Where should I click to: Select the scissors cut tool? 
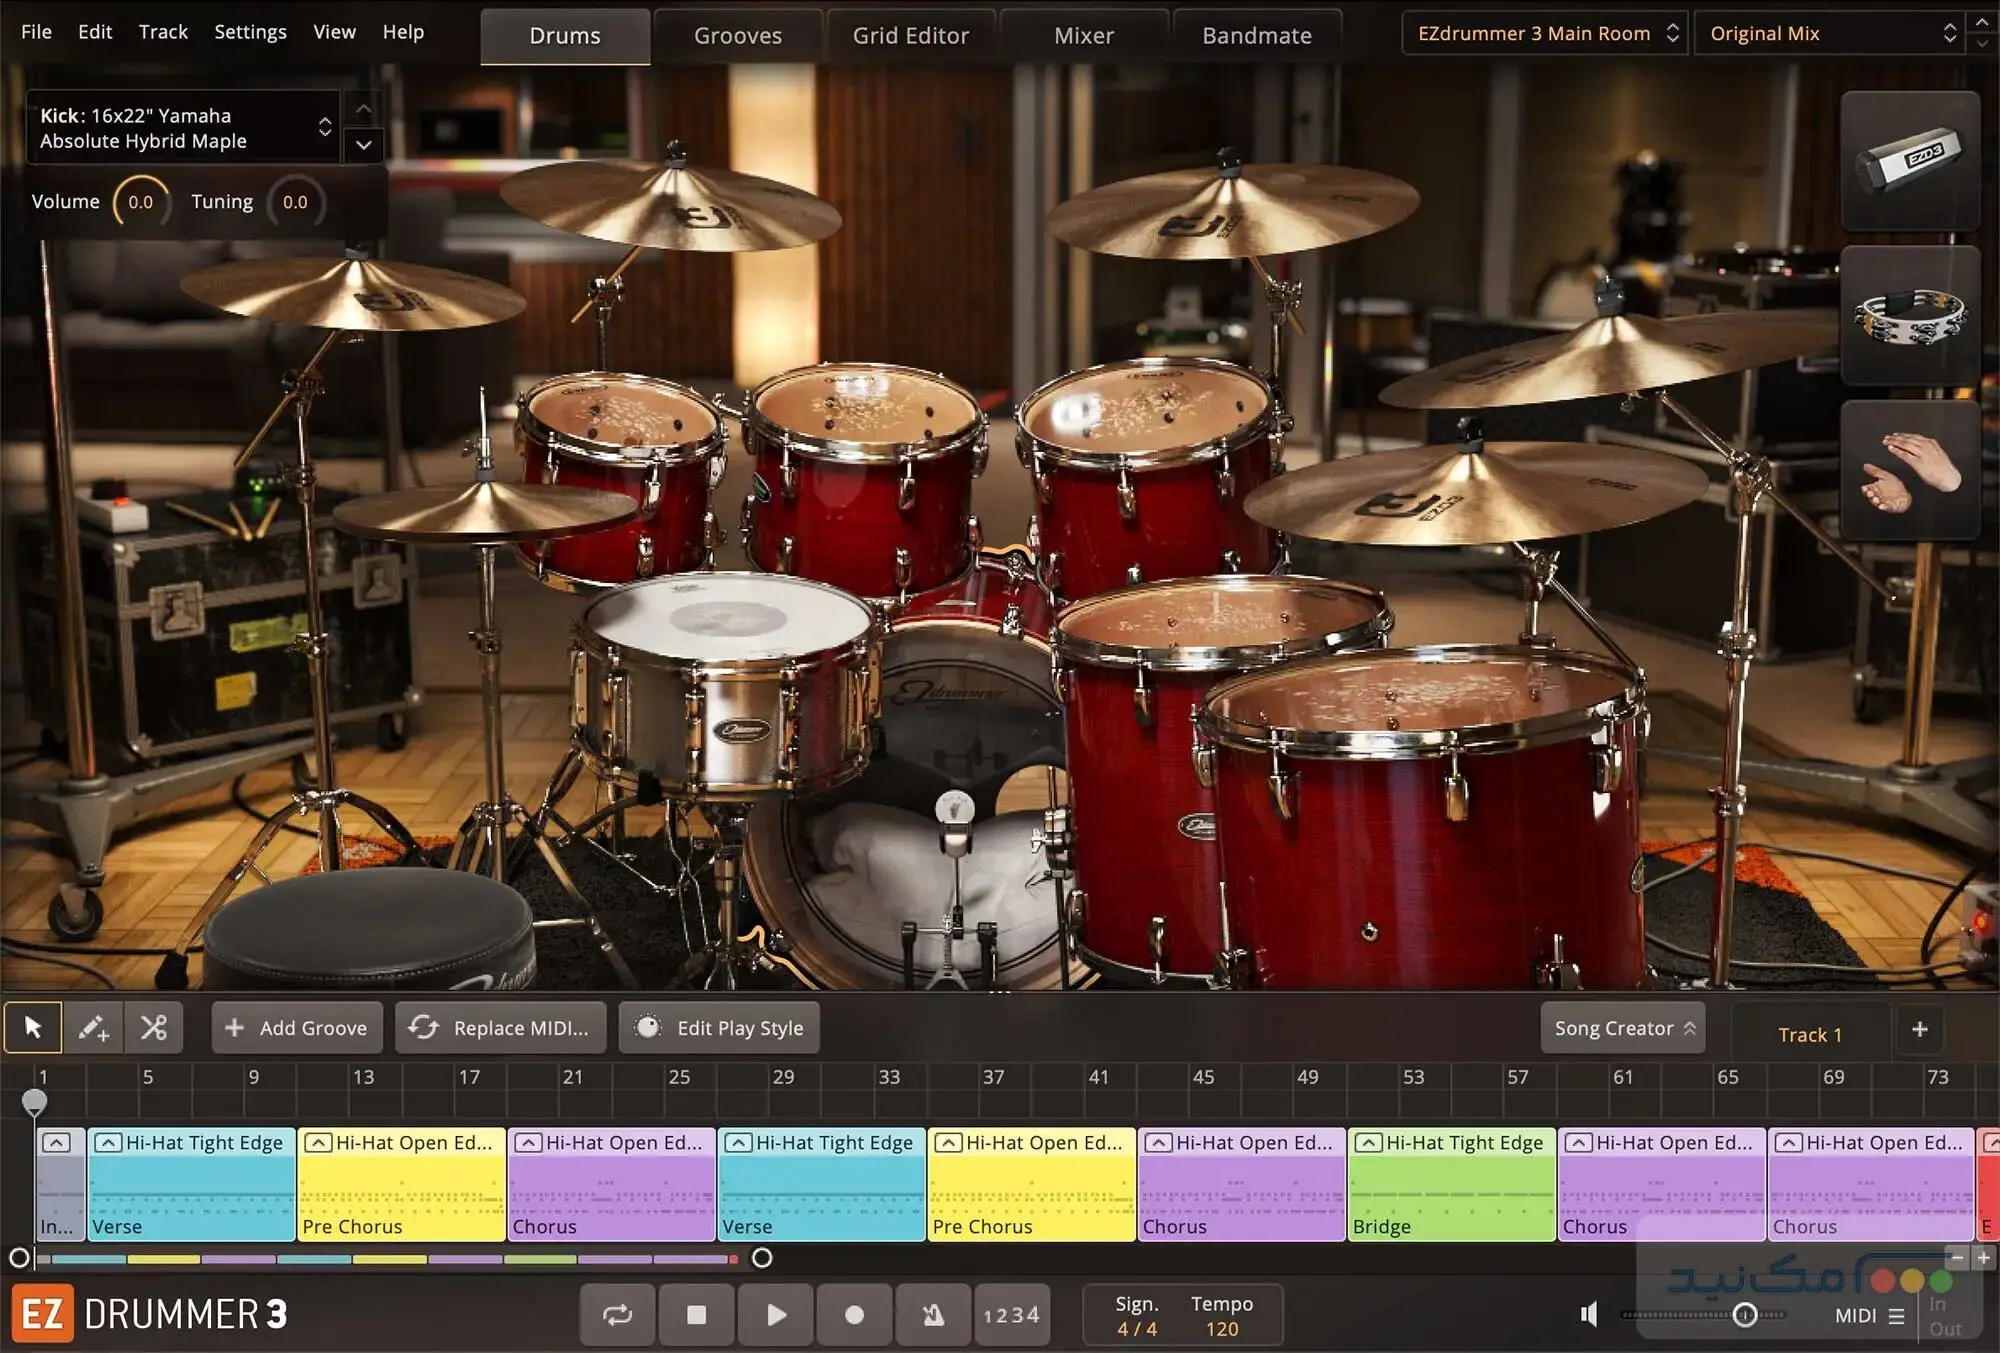152,1028
